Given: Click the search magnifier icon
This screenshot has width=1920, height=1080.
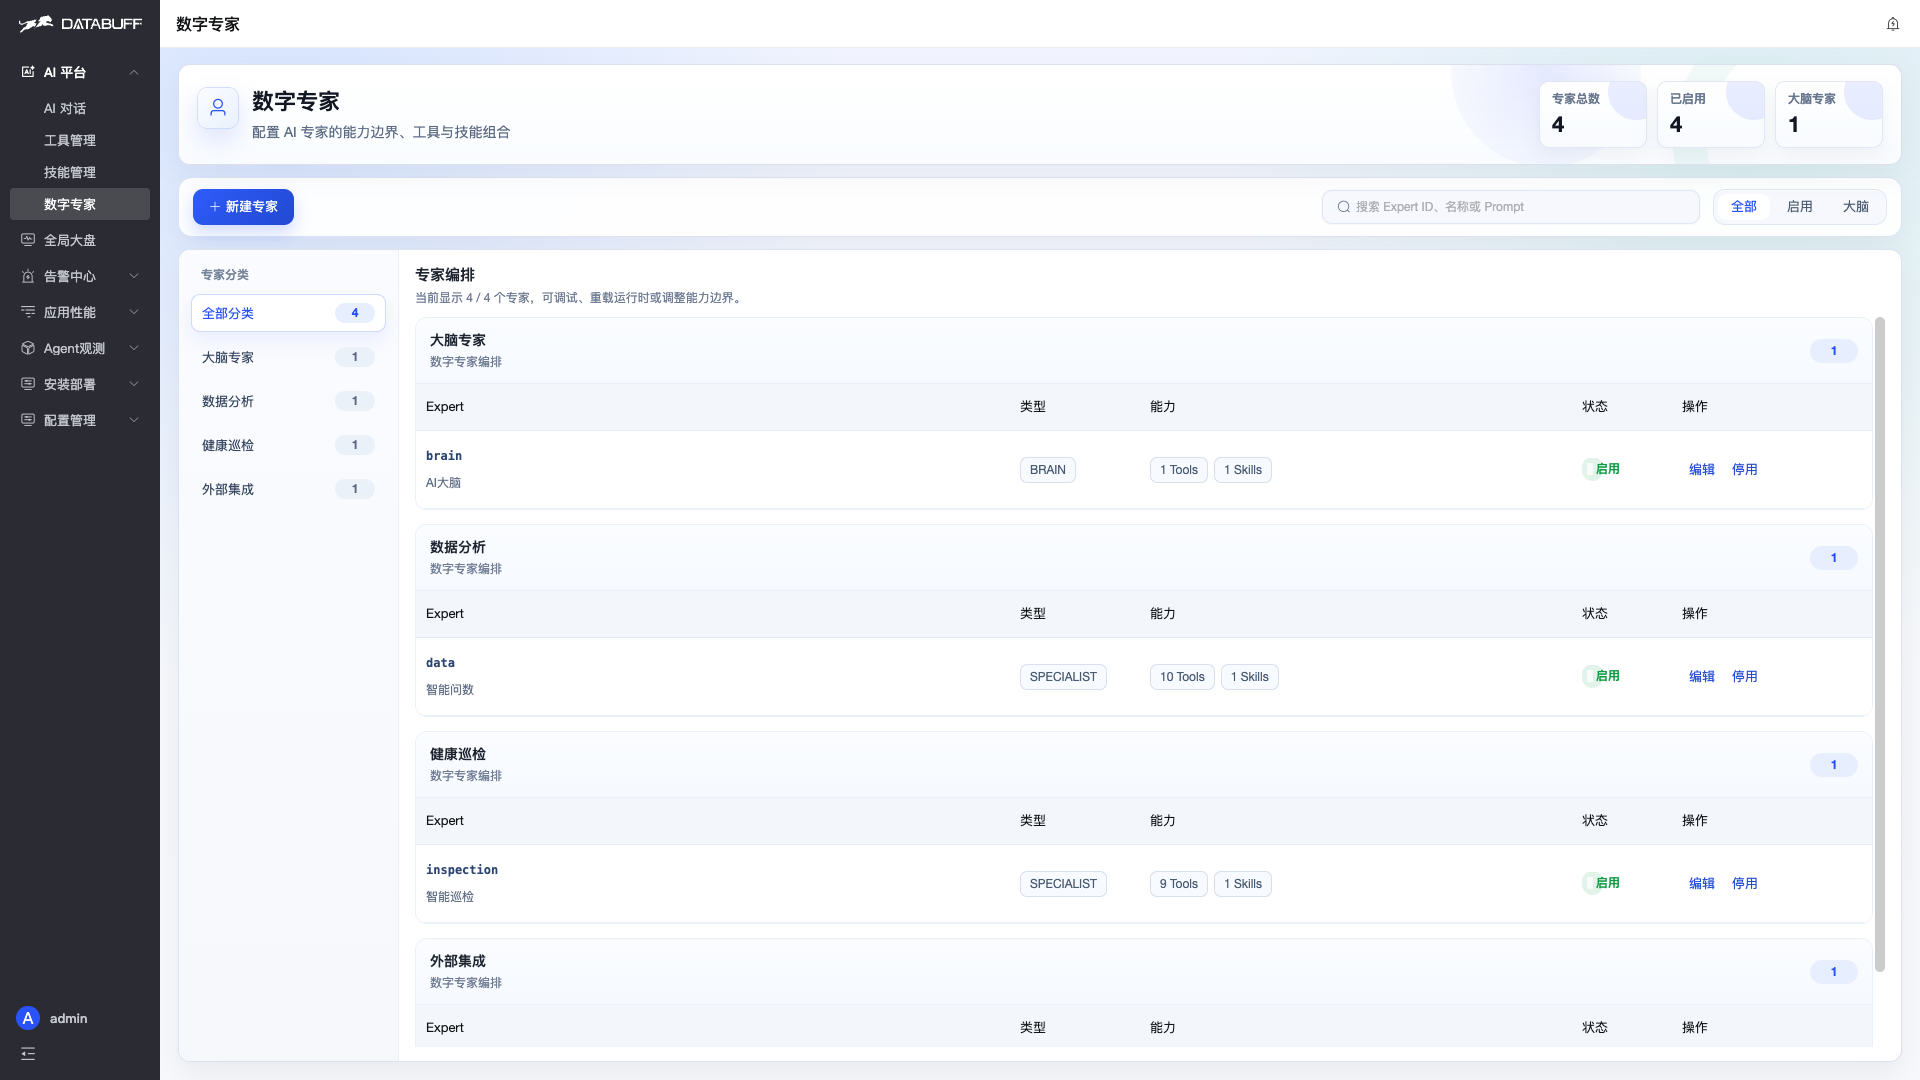Looking at the screenshot, I should 1344,207.
